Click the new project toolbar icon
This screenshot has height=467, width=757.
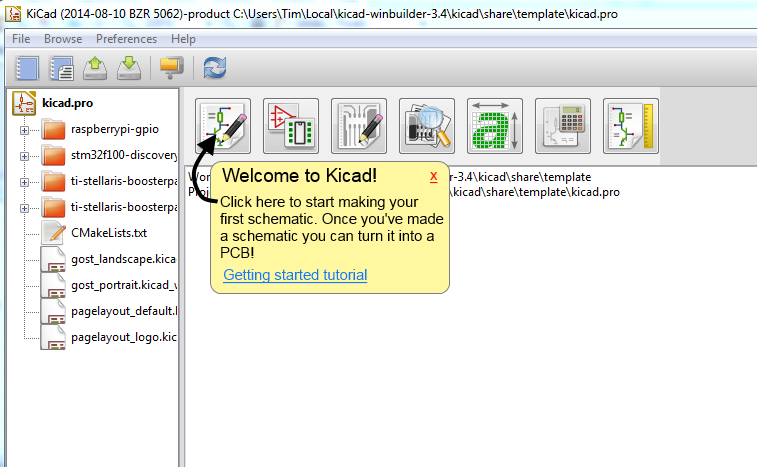pyautogui.click(x=27, y=68)
